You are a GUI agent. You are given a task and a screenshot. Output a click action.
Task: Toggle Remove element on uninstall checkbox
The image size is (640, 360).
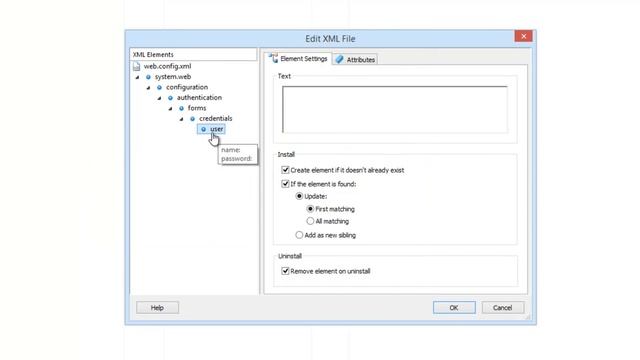pyautogui.click(x=285, y=271)
